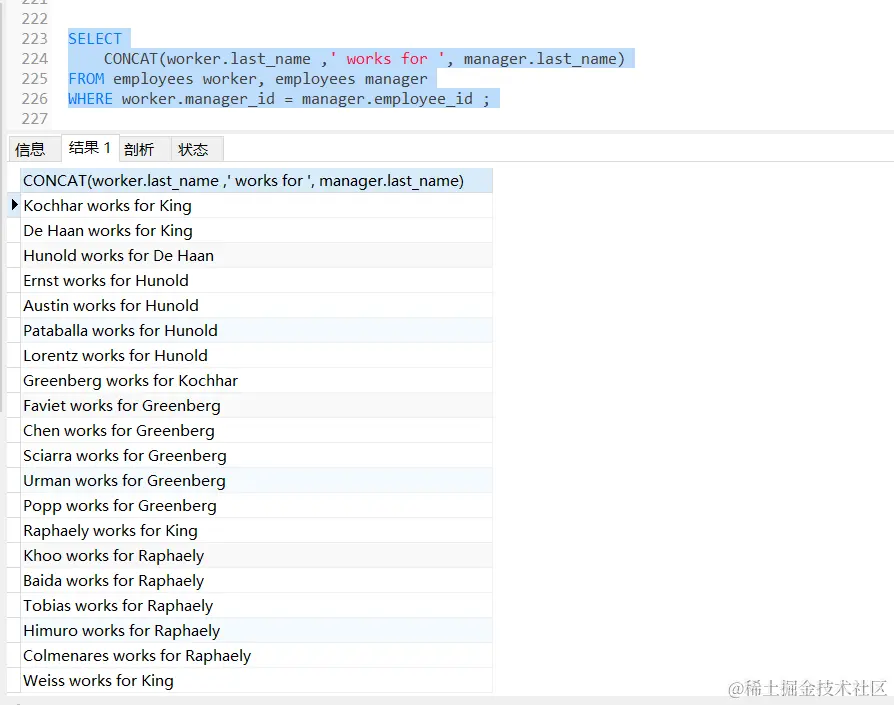This screenshot has height=705, width=894.
Task: Select row 'Urman works for Greenberg'
Action: [256, 481]
